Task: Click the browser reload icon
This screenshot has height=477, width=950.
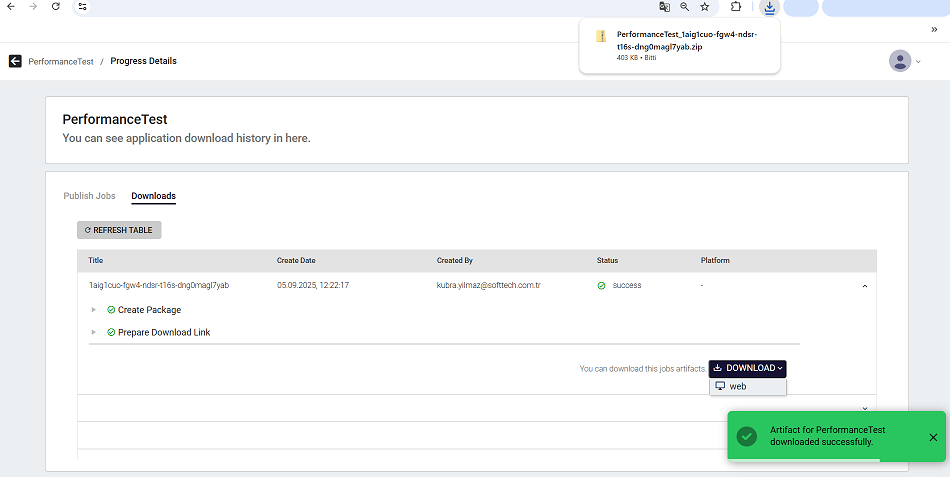Action: 55,6
